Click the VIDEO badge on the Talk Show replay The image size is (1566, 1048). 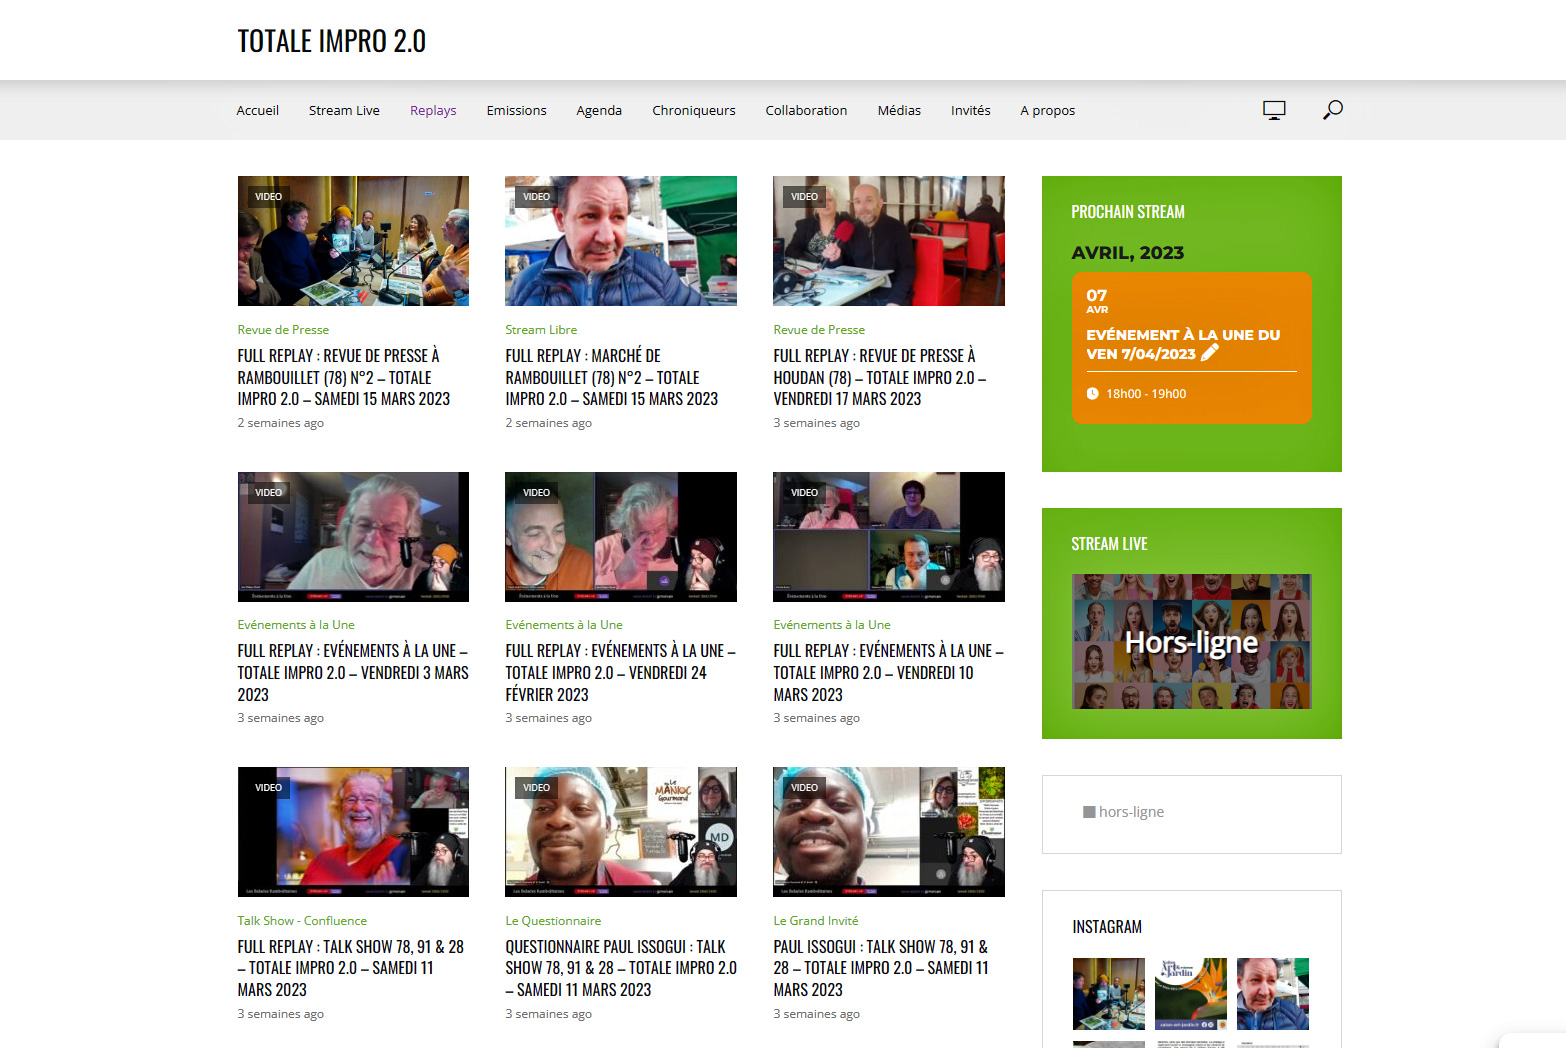pyautogui.click(x=268, y=787)
